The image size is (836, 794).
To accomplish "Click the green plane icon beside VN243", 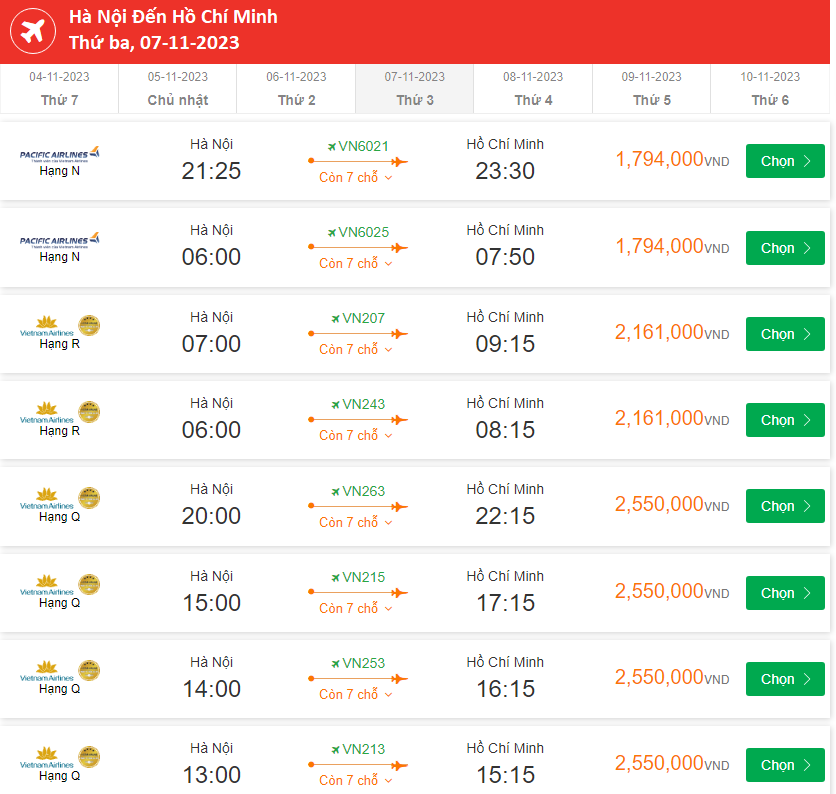I will 335,405.
